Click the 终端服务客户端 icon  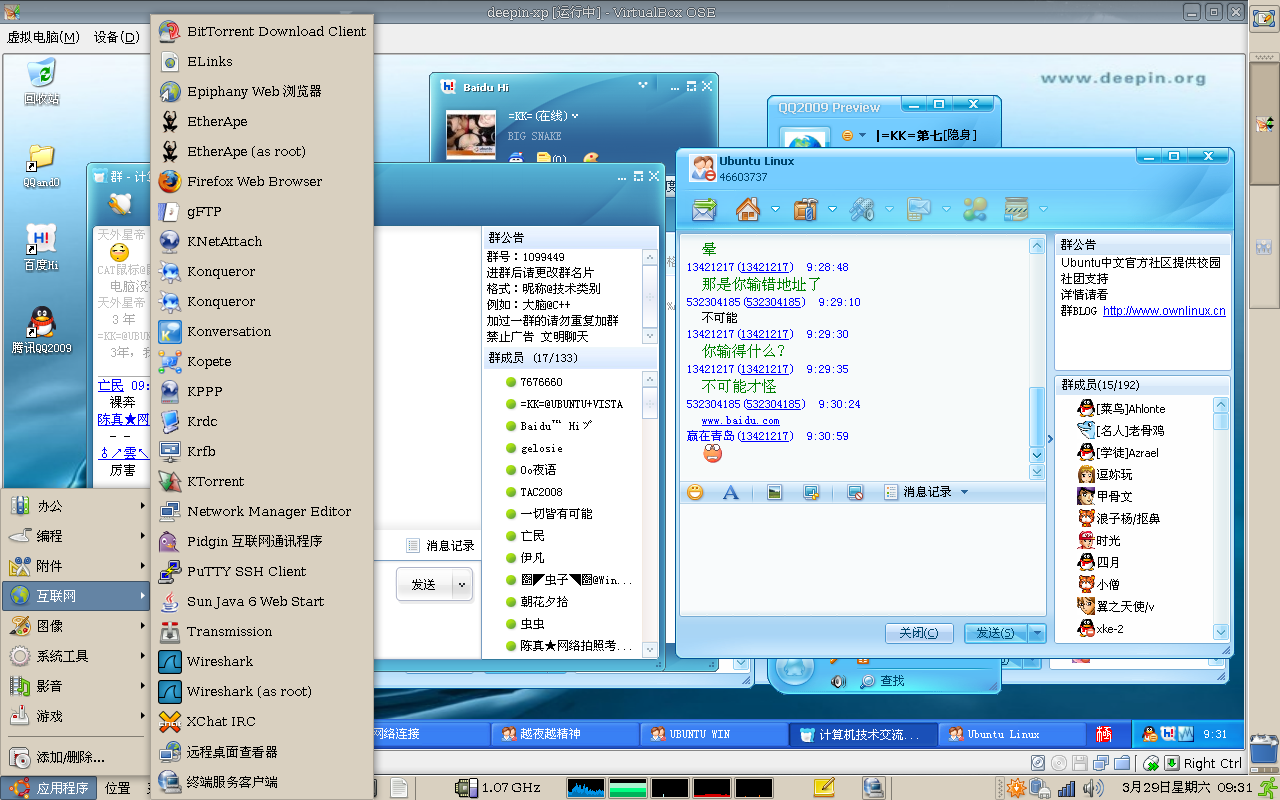(x=170, y=781)
